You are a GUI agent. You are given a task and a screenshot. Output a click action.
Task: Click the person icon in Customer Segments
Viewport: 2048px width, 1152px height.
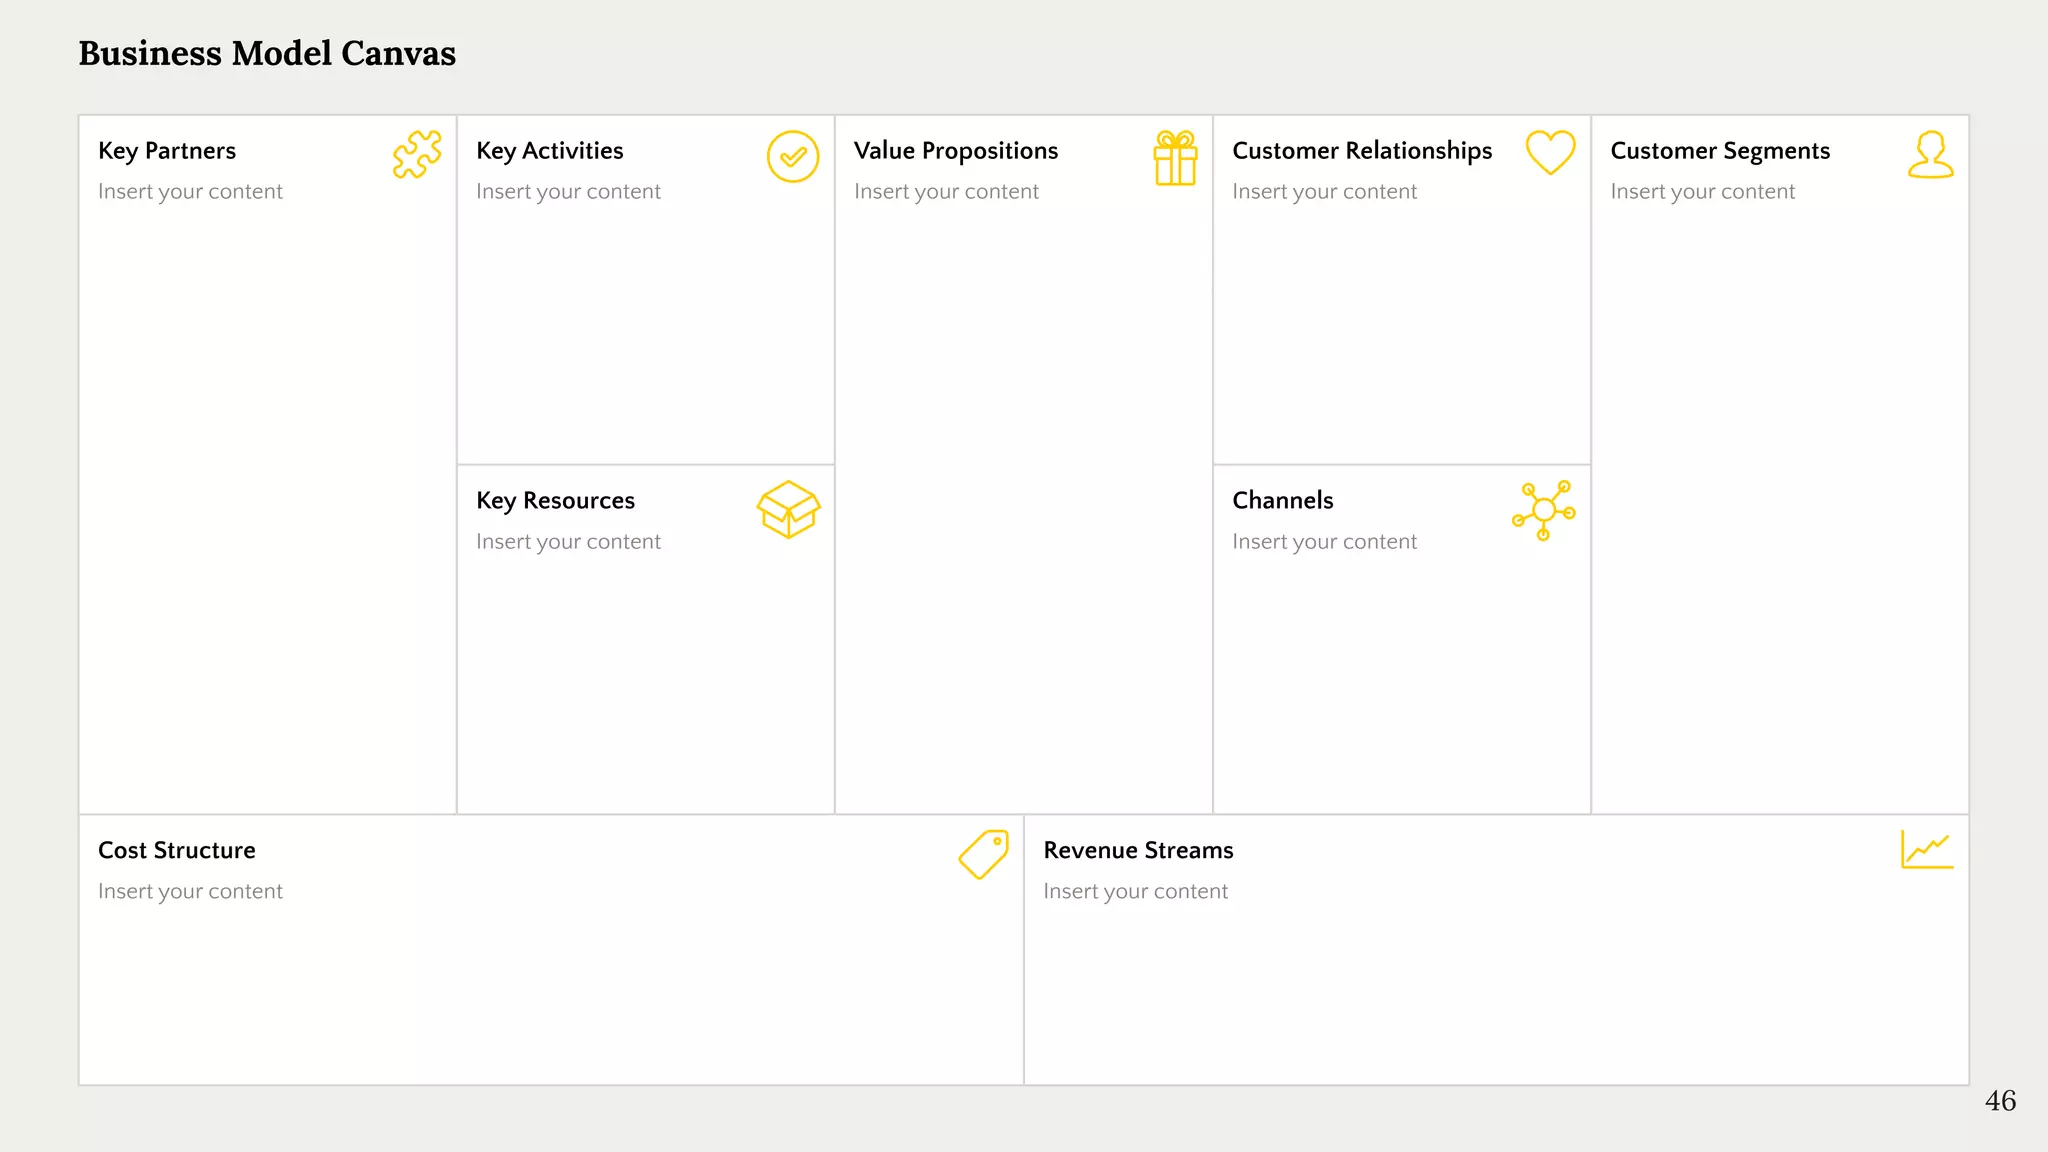point(1931,155)
